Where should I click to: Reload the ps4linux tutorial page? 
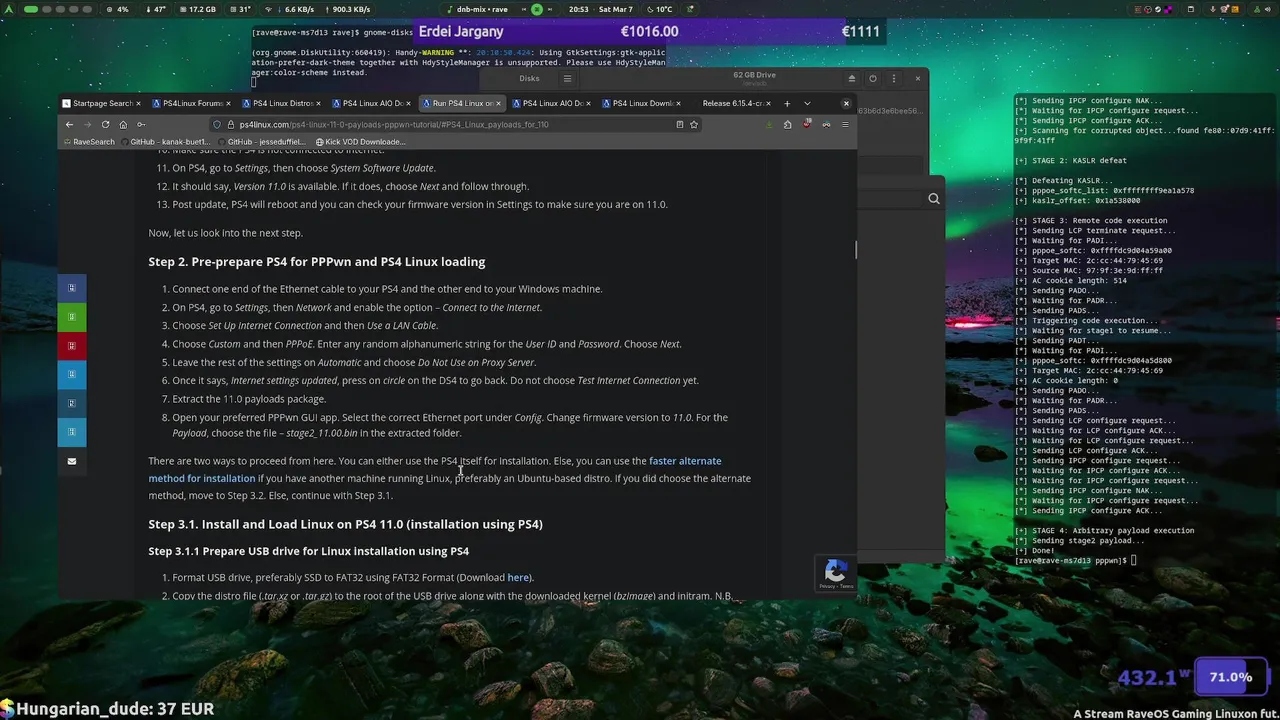tap(105, 124)
